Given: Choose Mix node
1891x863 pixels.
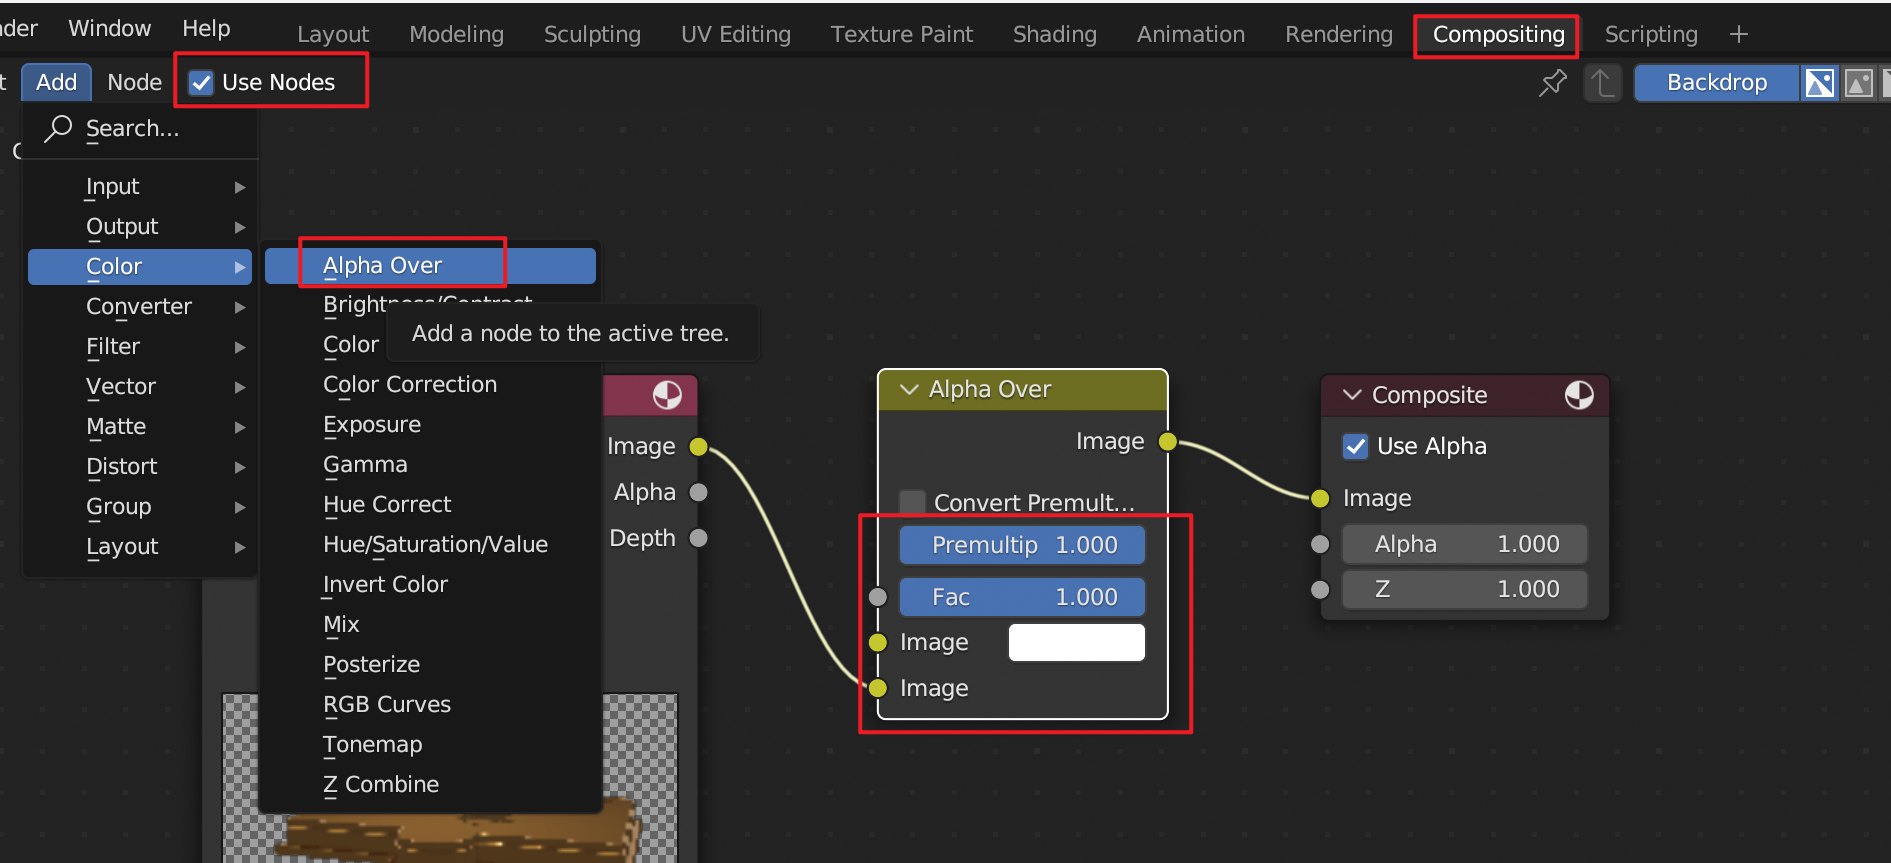Looking at the screenshot, I should pos(430,625).
